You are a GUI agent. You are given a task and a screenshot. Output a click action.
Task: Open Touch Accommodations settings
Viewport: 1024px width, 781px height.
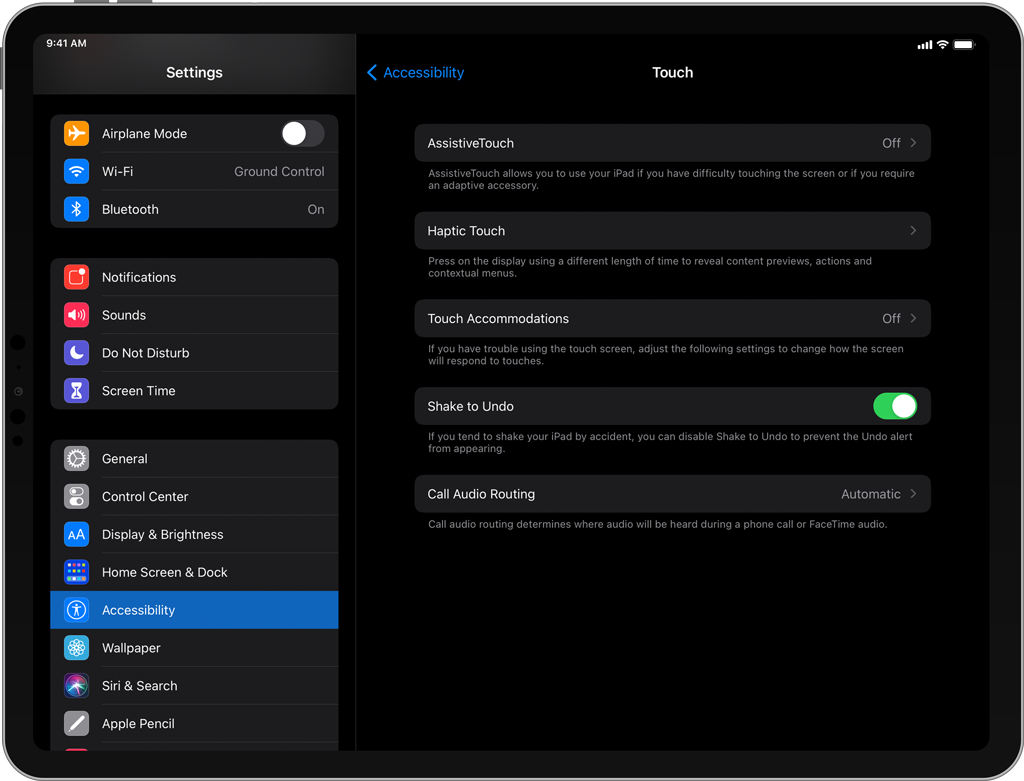(672, 318)
